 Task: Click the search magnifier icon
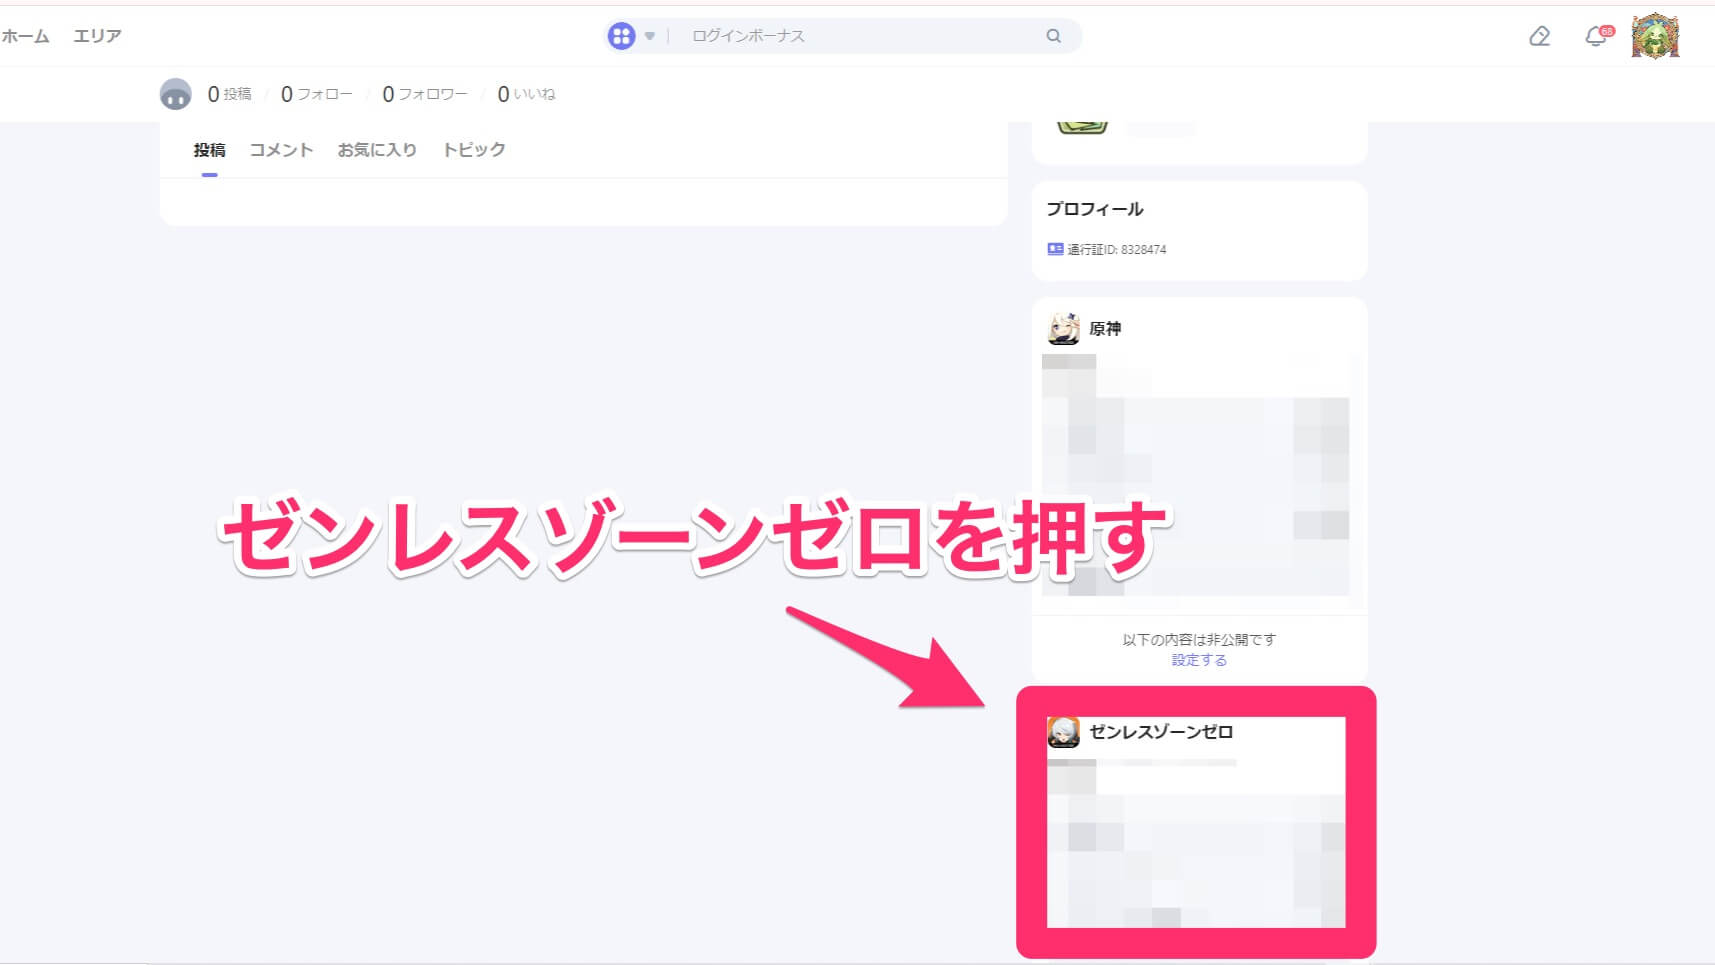(1053, 35)
